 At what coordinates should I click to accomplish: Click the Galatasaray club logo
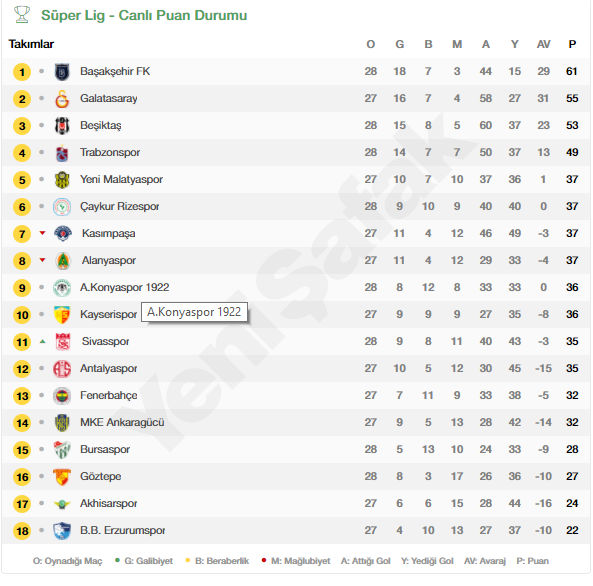pos(62,99)
